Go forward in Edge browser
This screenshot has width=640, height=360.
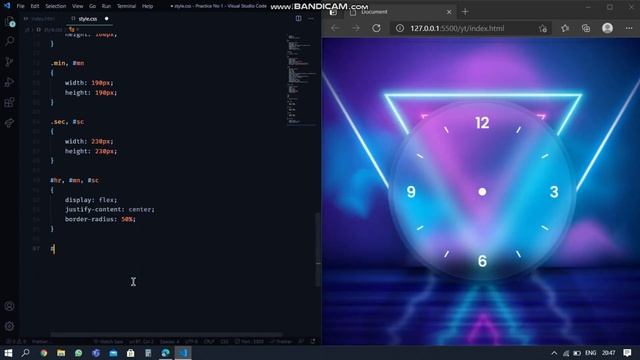(356, 28)
